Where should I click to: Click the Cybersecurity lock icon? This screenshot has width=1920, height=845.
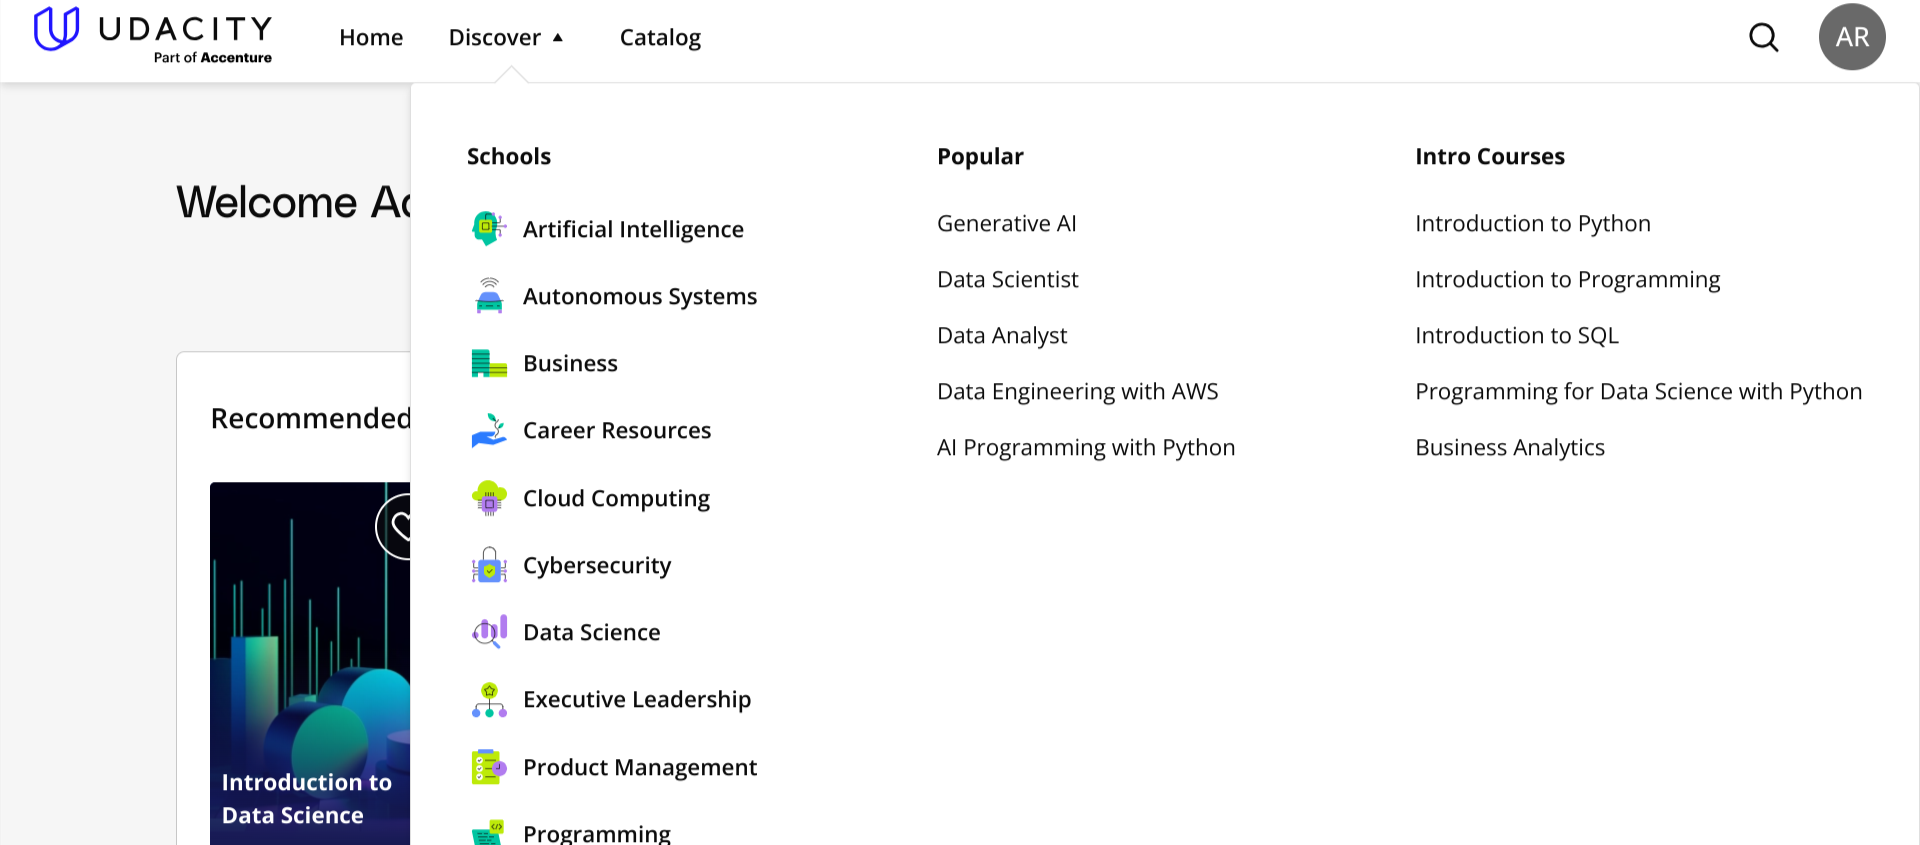coord(489,565)
